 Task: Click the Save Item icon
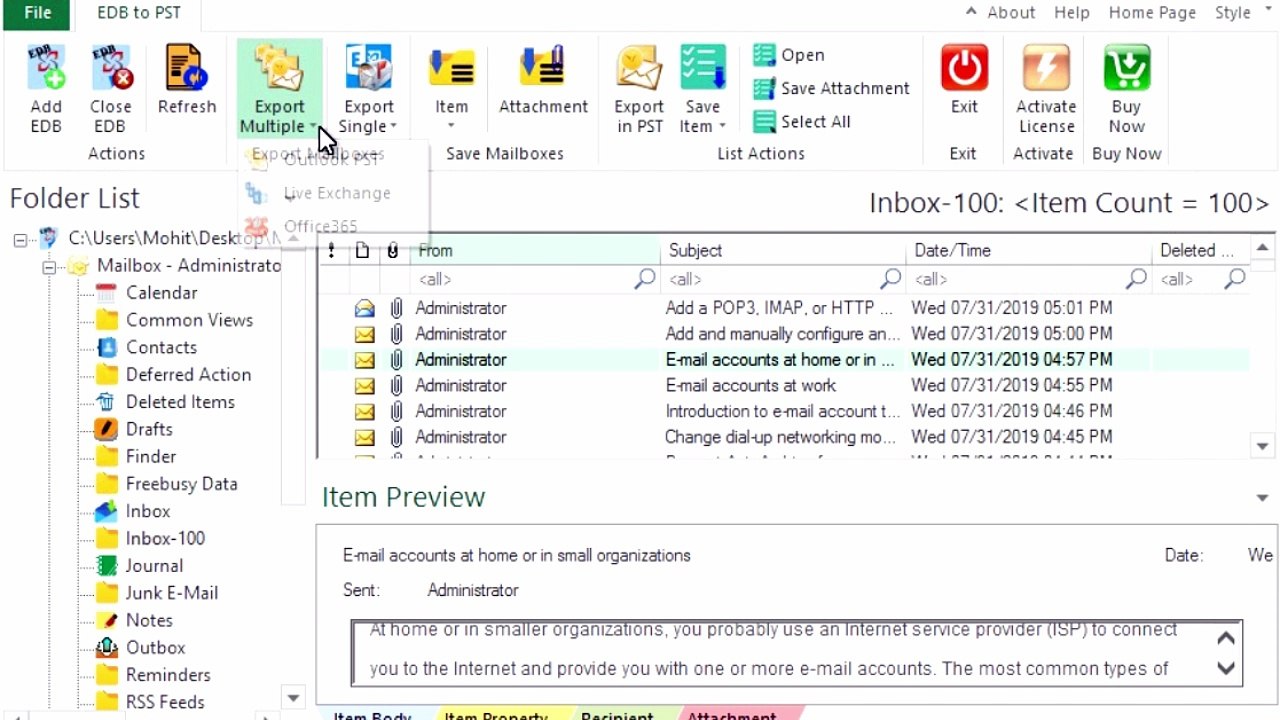(x=703, y=68)
